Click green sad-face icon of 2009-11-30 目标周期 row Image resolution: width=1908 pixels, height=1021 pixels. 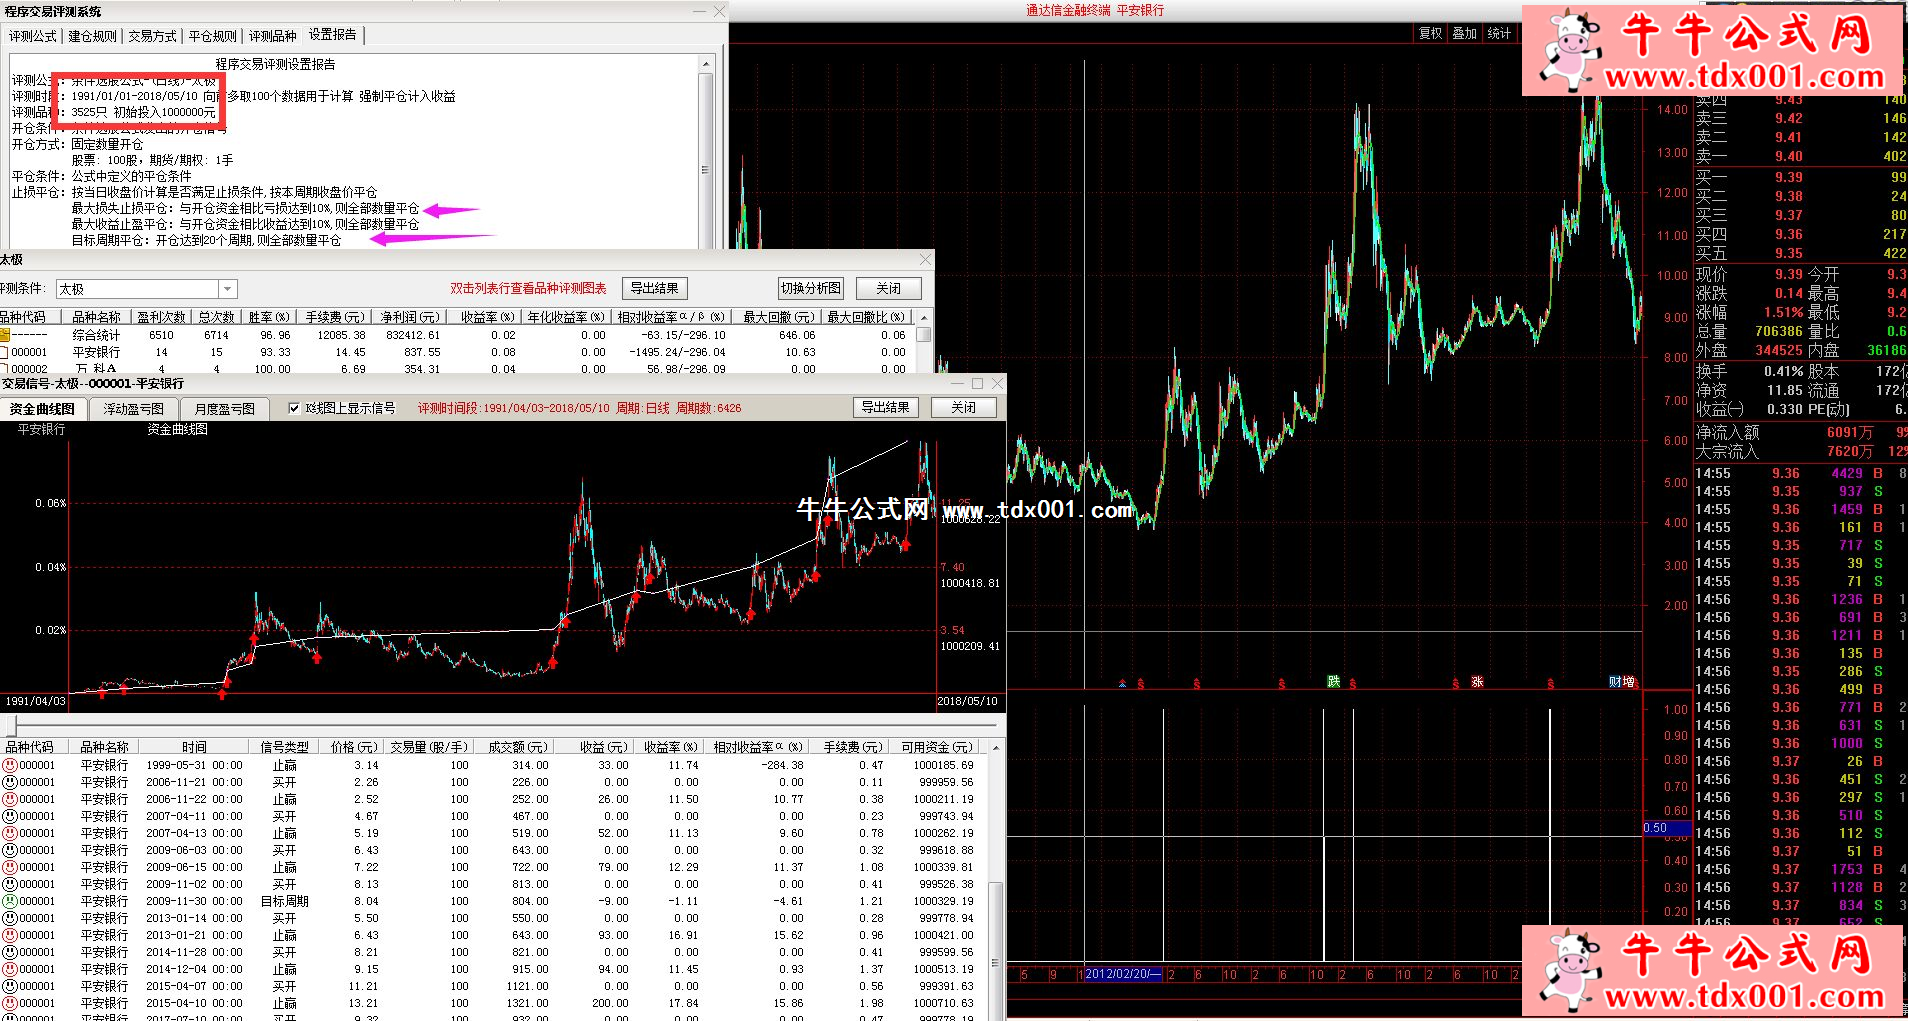[x=10, y=901]
